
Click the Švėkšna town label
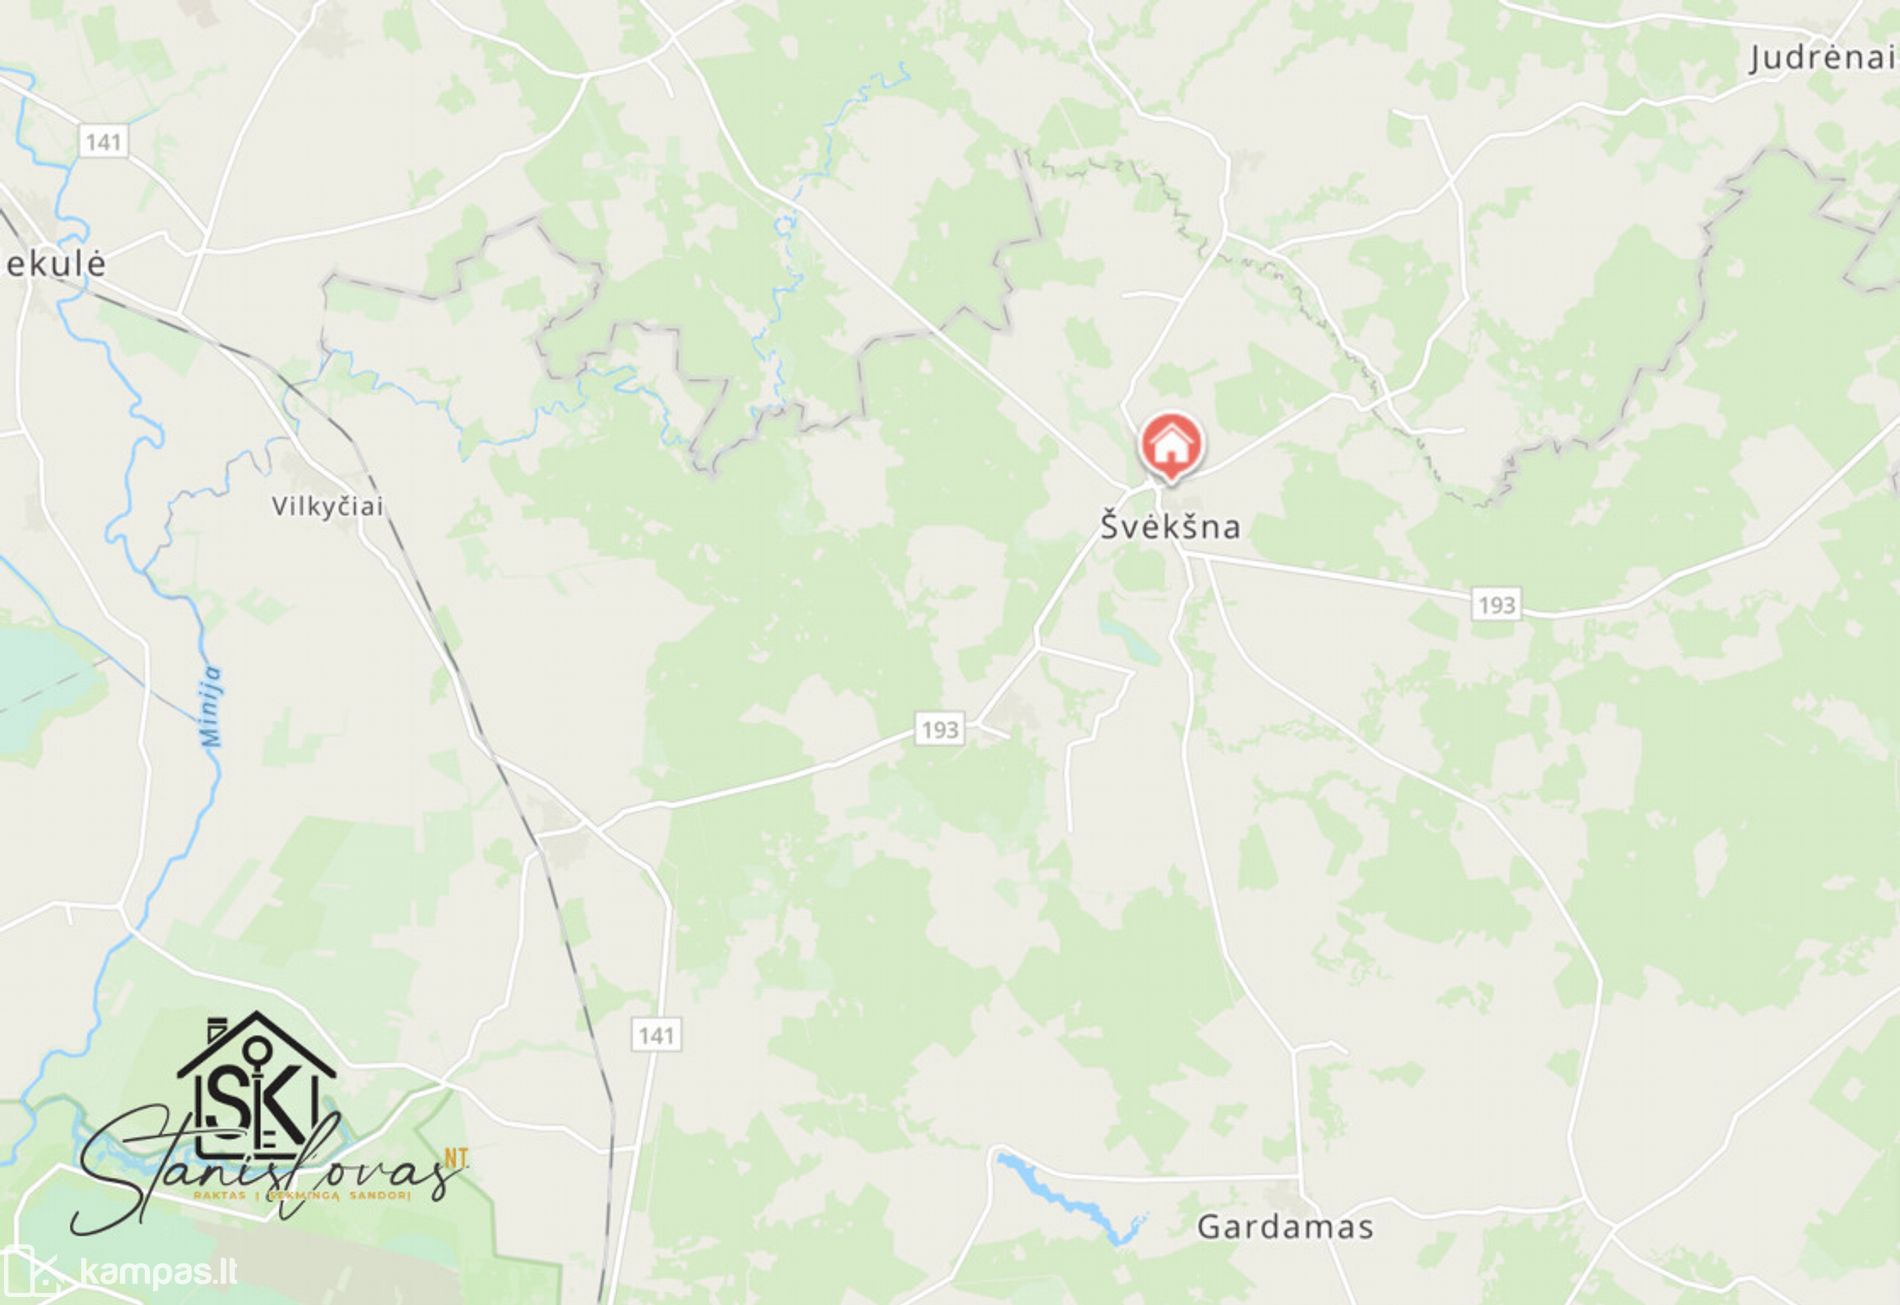tap(1170, 526)
